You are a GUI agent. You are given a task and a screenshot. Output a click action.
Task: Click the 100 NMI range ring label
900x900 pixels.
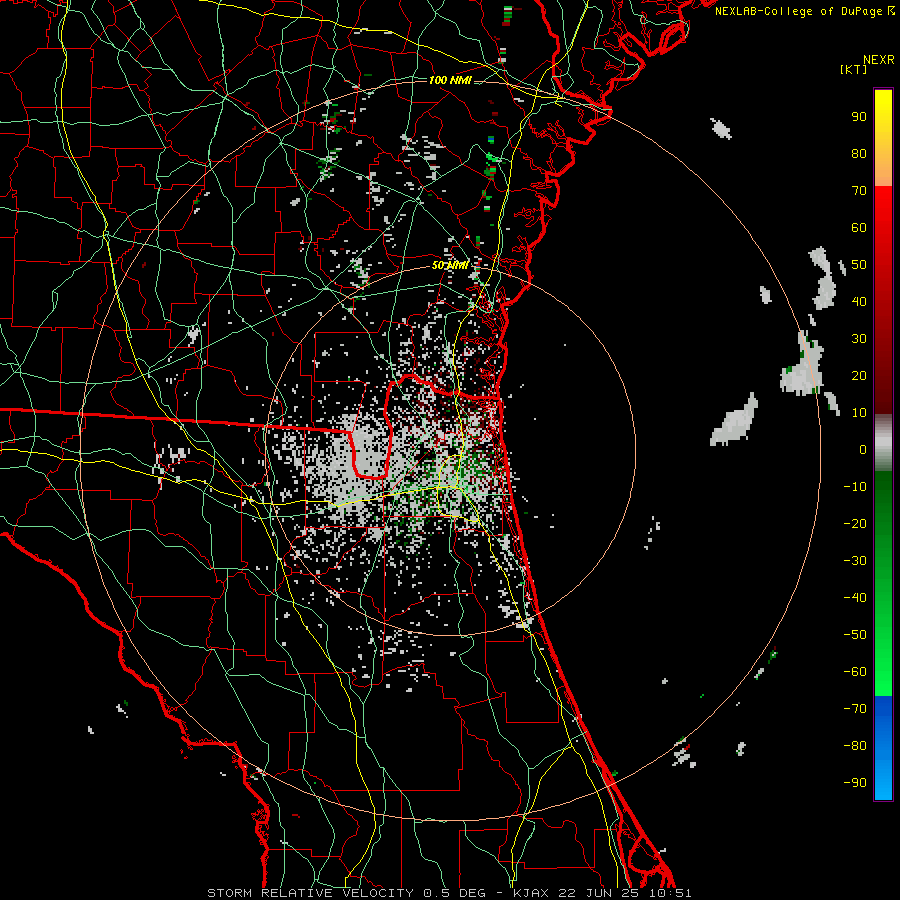(x=450, y=80)
